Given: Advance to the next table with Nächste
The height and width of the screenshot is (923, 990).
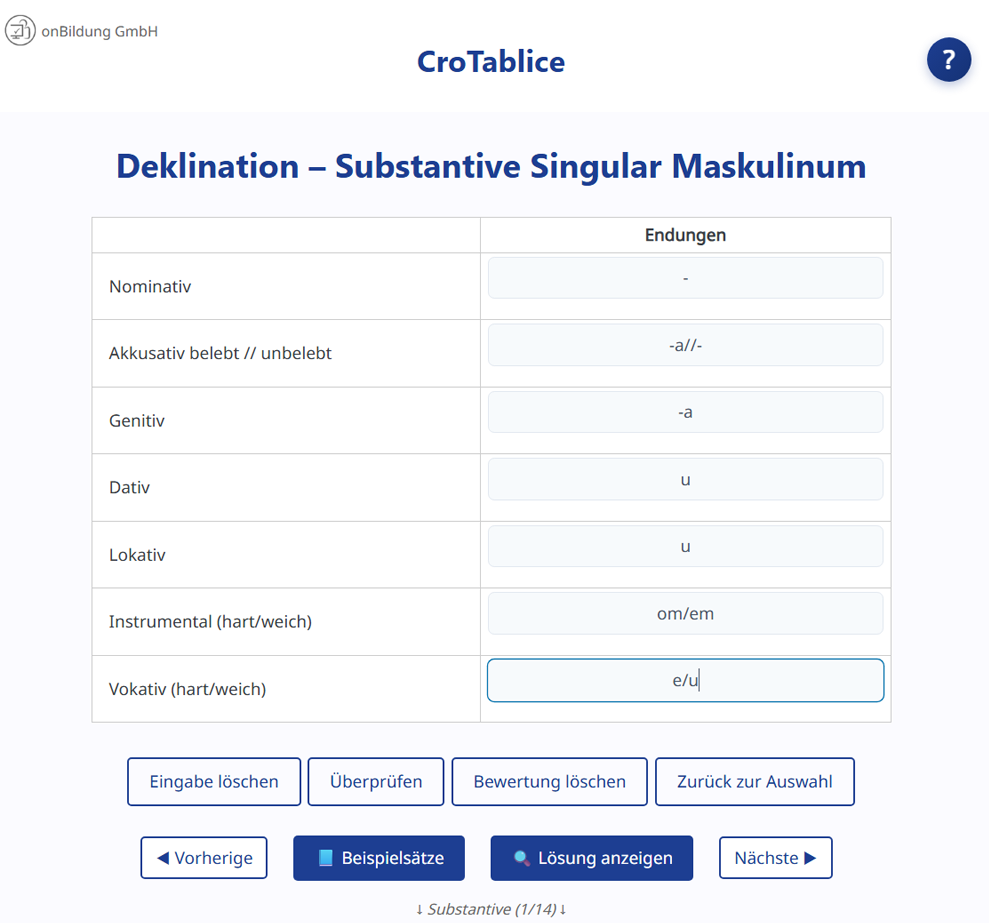Looking at the screenshot, I should pyautogui.click(x=776, y=857).
